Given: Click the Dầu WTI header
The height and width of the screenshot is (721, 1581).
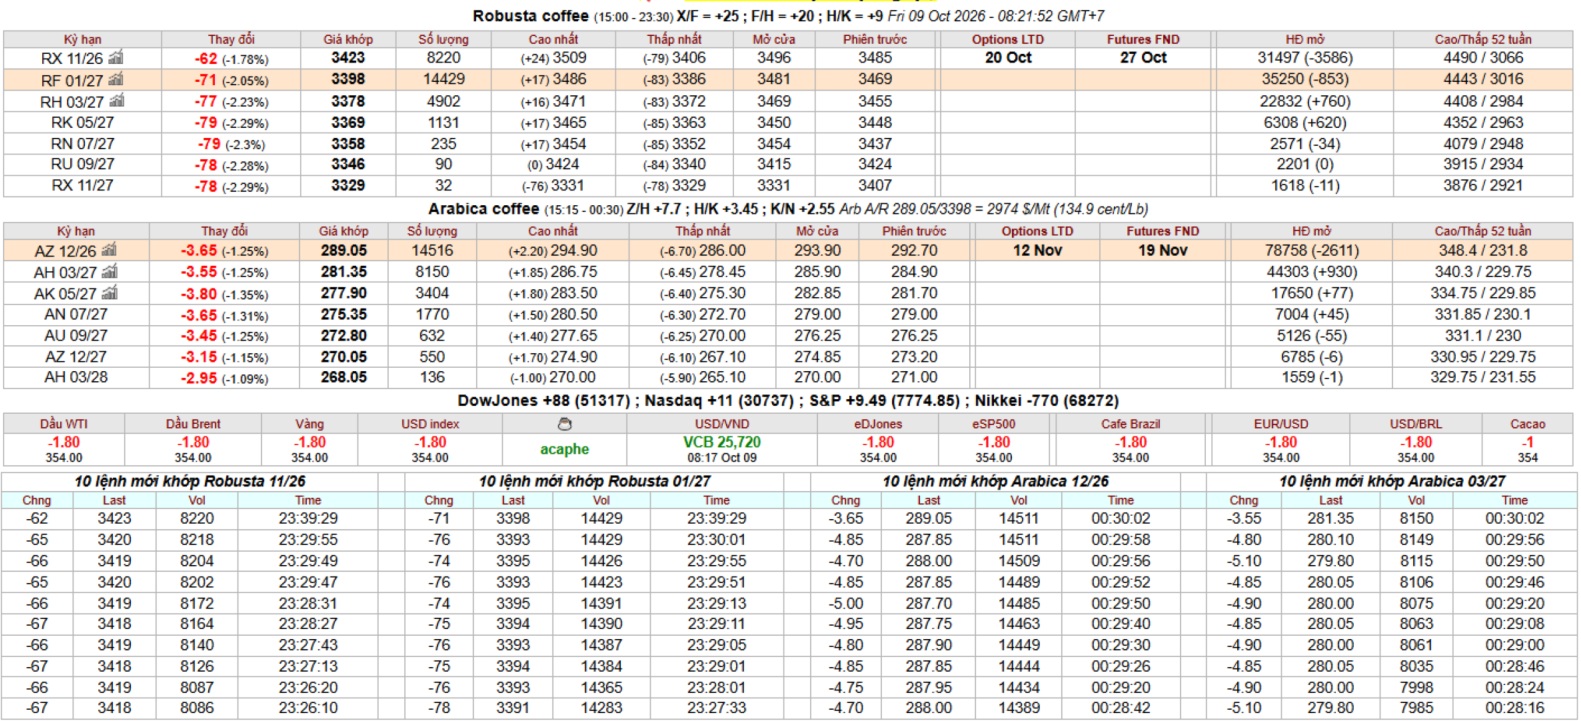Looking at the screenshot, I should [x=64, y=424].
